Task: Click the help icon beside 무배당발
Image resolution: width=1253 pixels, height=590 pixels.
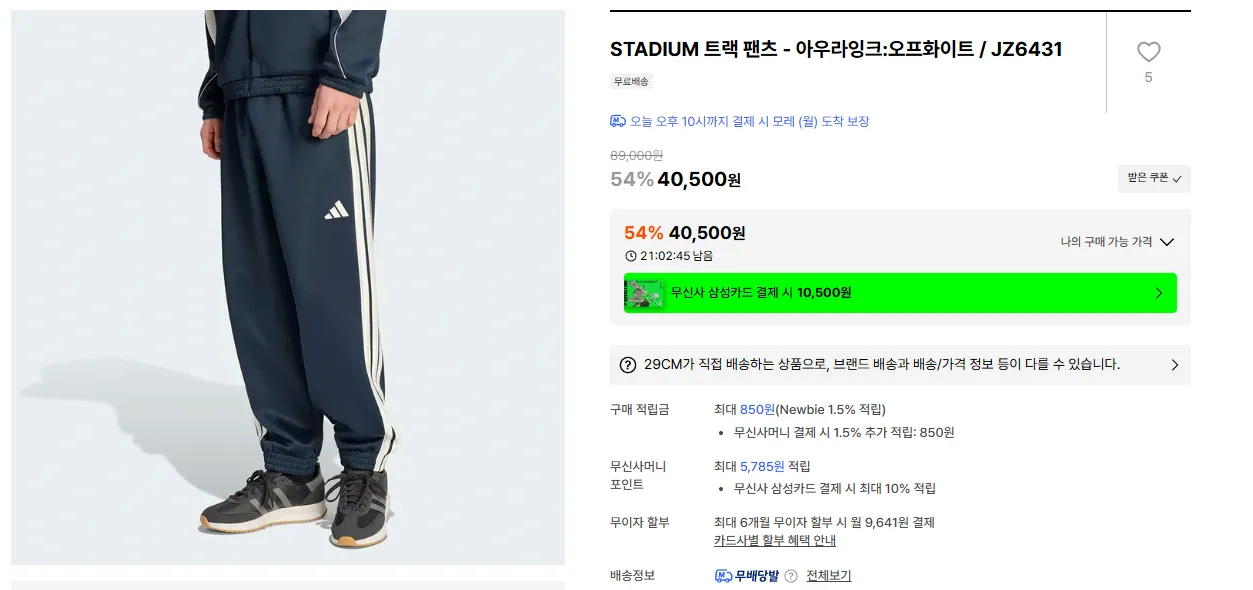Action: click(x=791, y=576)
